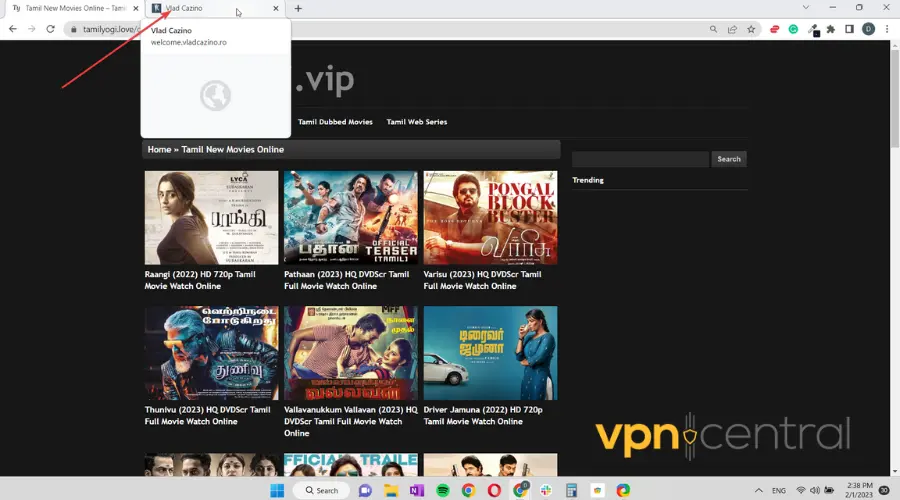
Task: Open the Extensions puzzle piece menu
Action: tap(830, 29)
